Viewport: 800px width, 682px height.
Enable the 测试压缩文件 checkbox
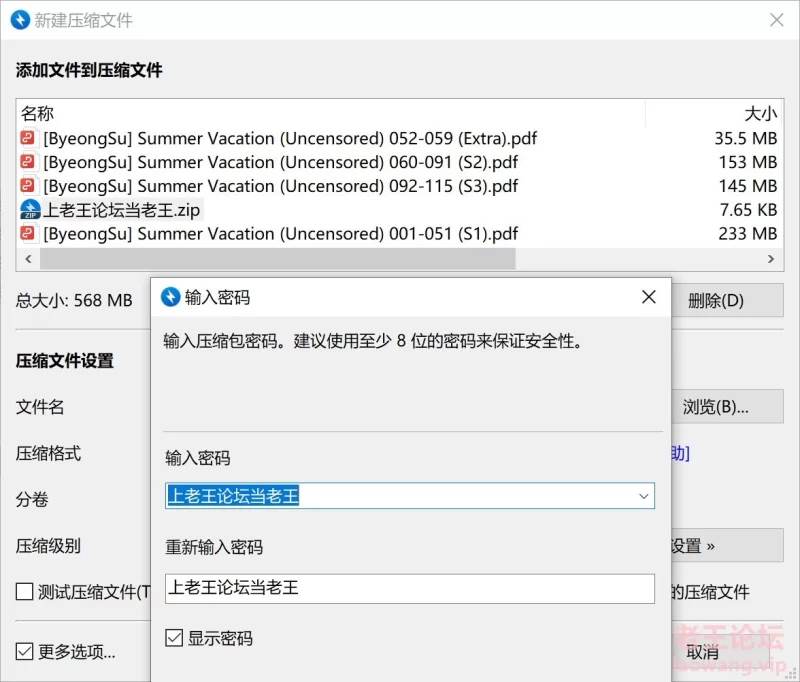[x=25, y=592]
